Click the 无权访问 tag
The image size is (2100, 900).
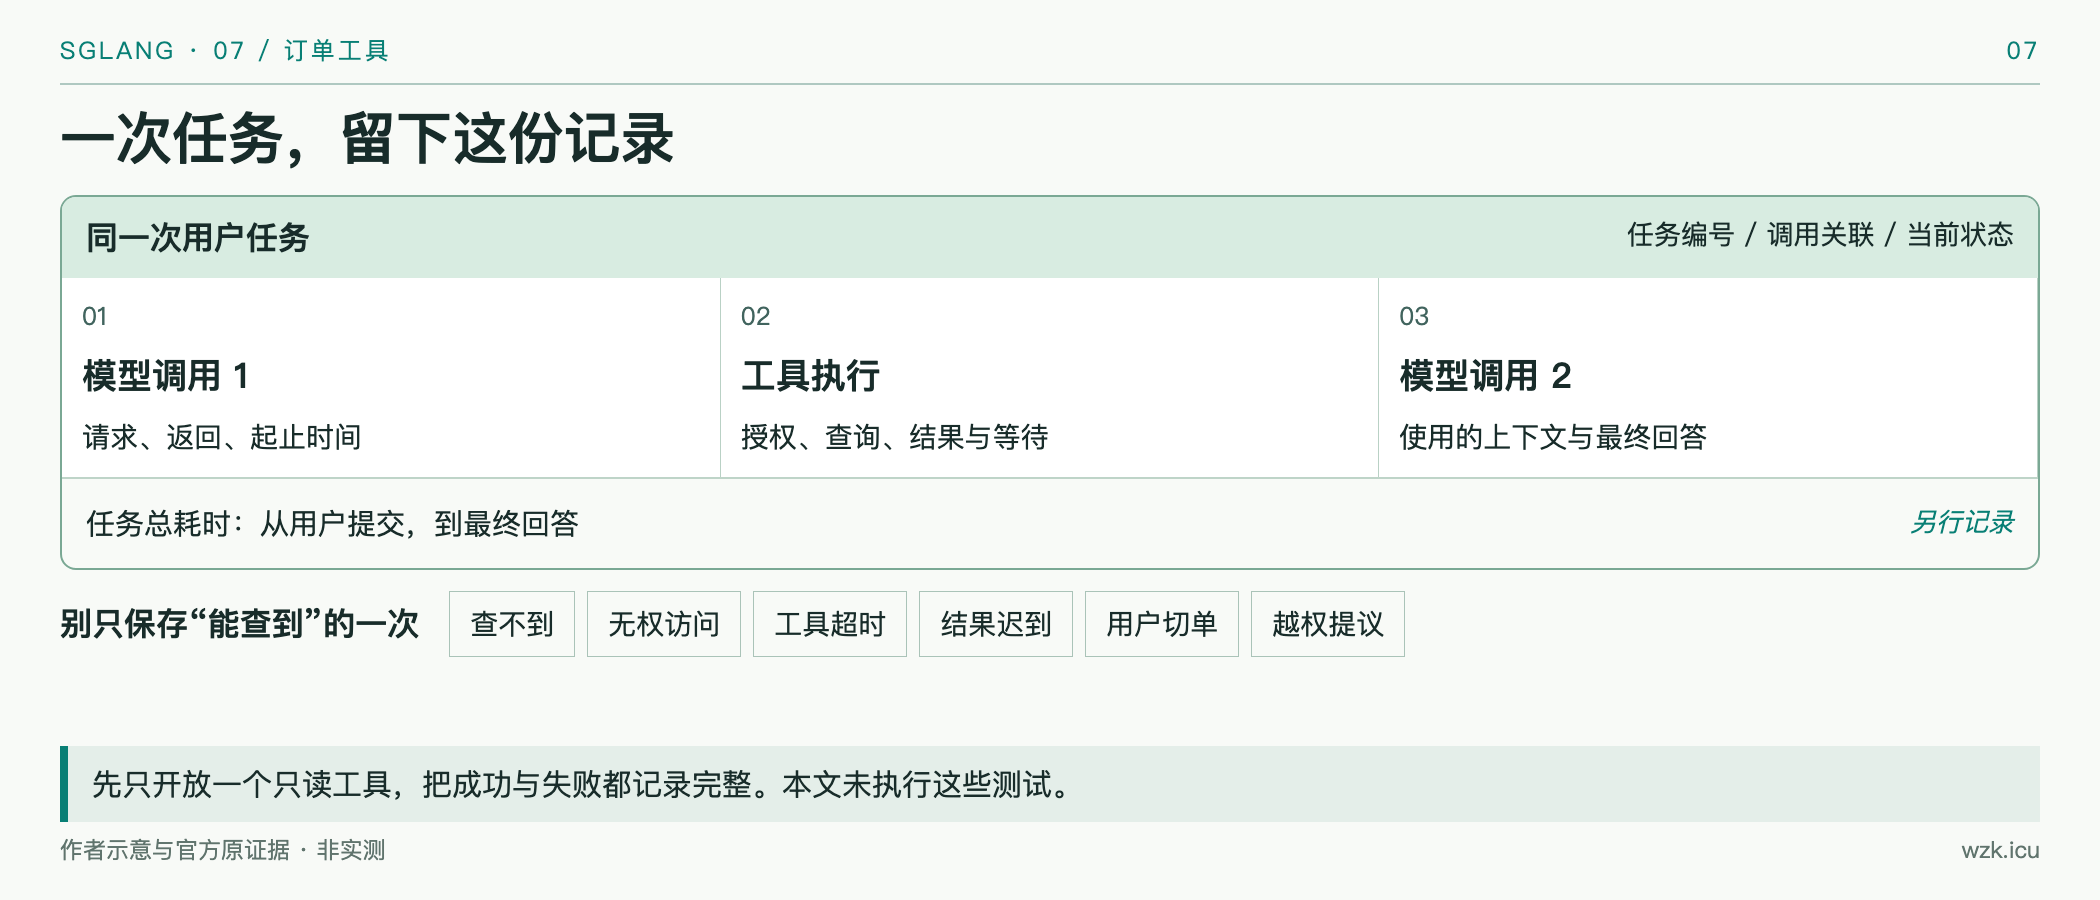pos(664,624)
